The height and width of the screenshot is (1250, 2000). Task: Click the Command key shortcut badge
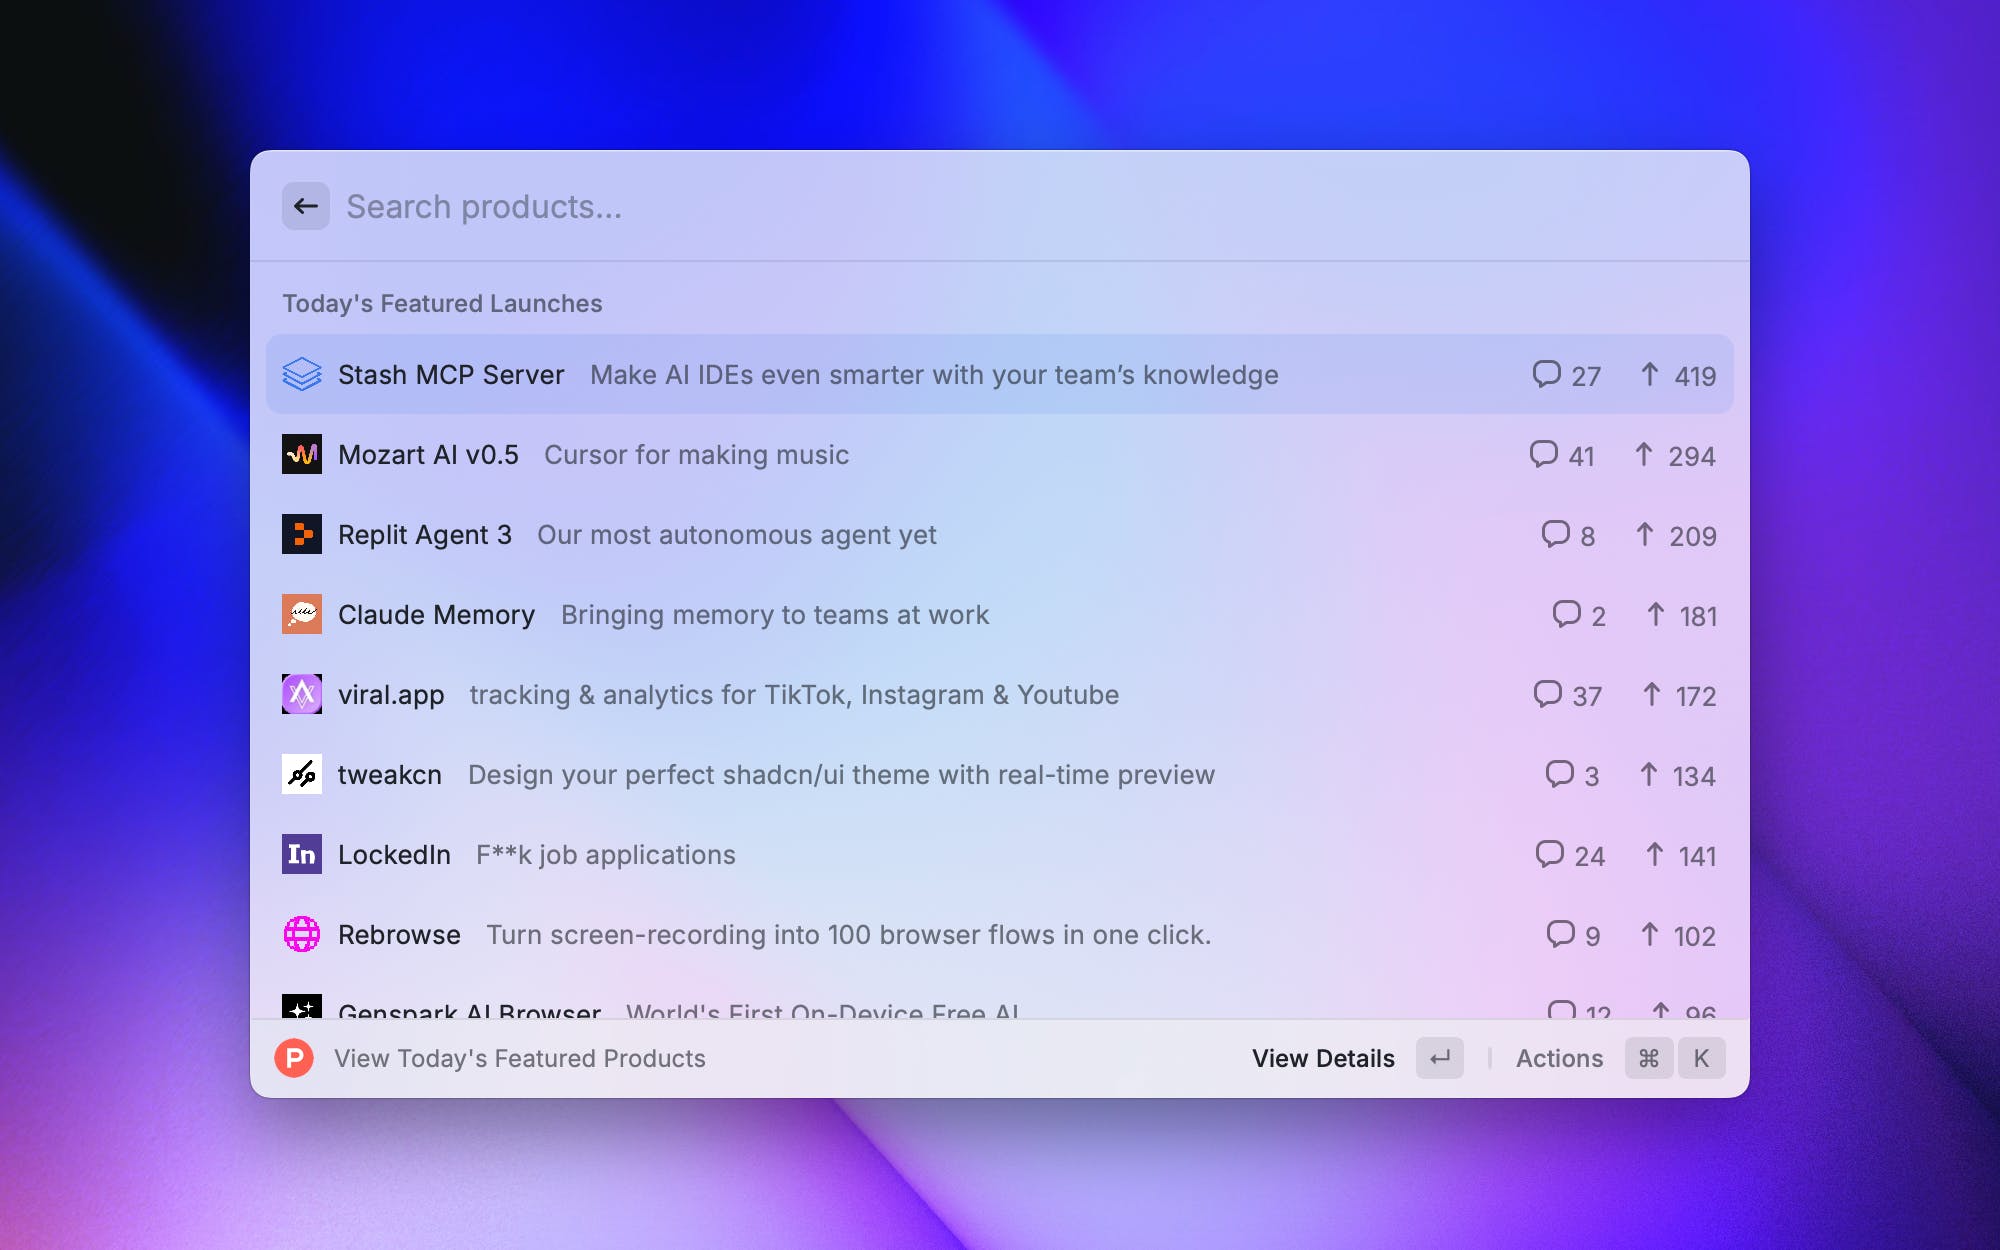click(1649, 1058)
